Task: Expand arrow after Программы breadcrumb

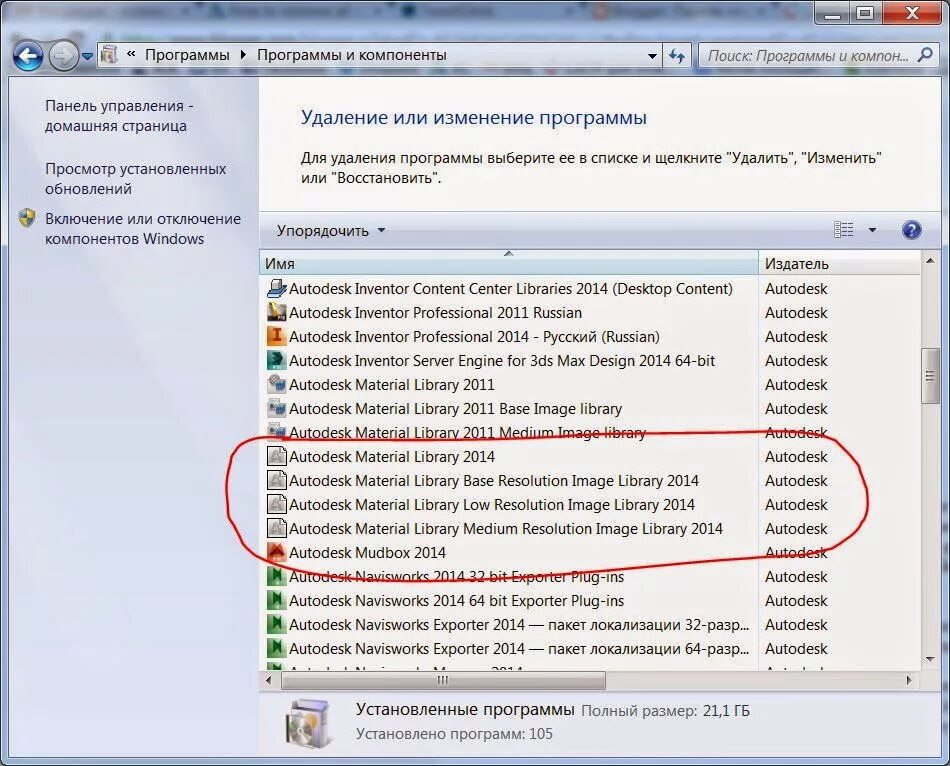Action: pyautogui.click(x=243, y=55)
